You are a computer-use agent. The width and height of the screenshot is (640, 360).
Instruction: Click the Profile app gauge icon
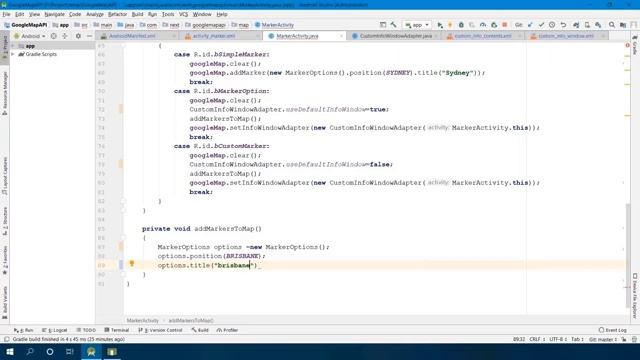point(483,25)
